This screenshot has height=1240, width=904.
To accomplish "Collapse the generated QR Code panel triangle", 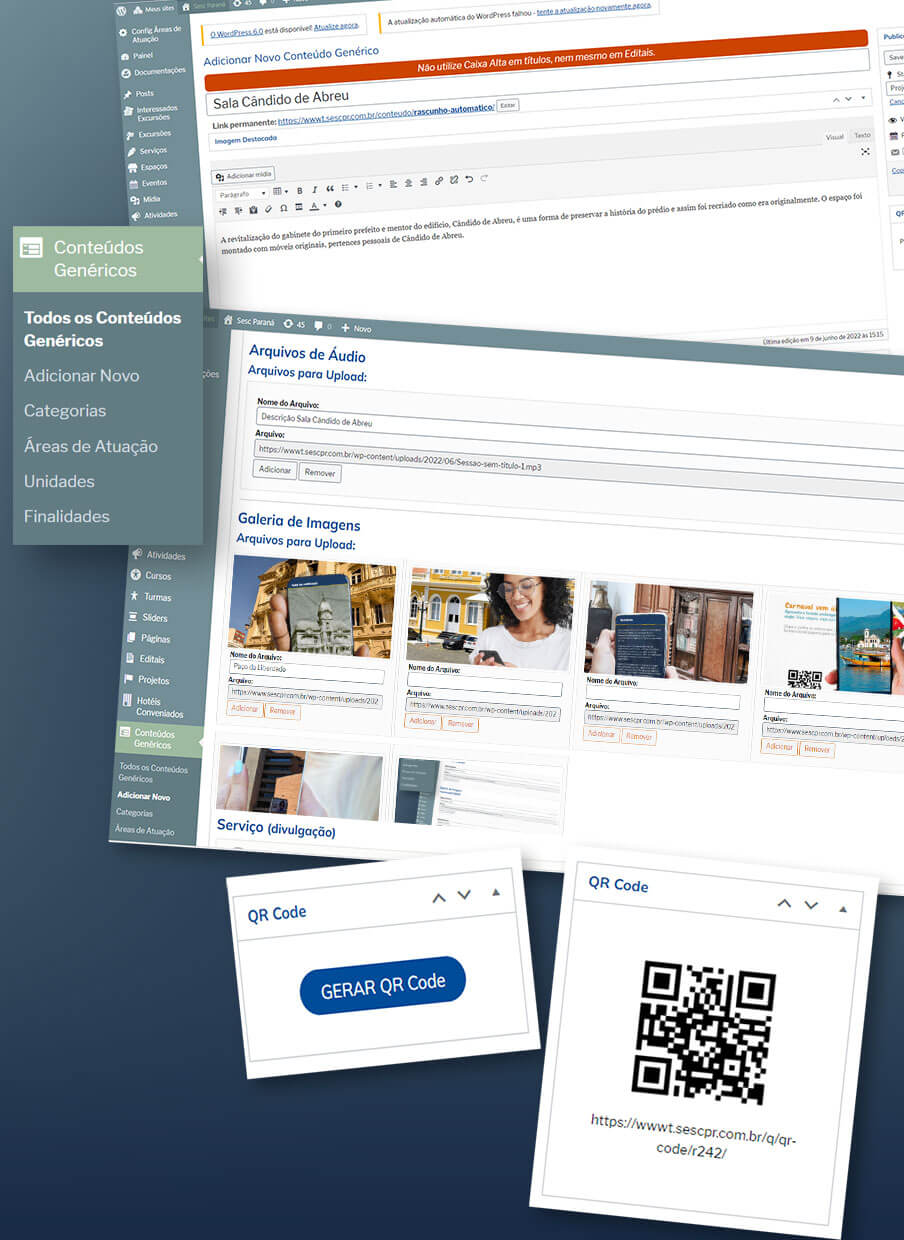I will pyautogui.click(x=843, y=909).
